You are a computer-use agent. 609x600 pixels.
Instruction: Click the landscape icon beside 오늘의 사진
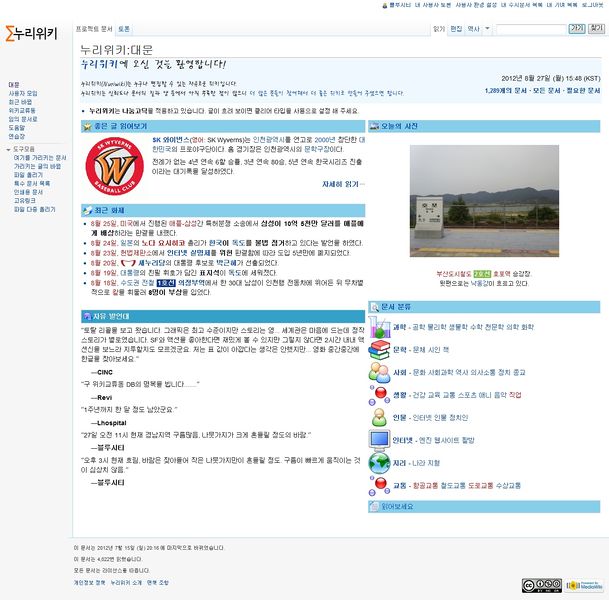pos(374,126)
